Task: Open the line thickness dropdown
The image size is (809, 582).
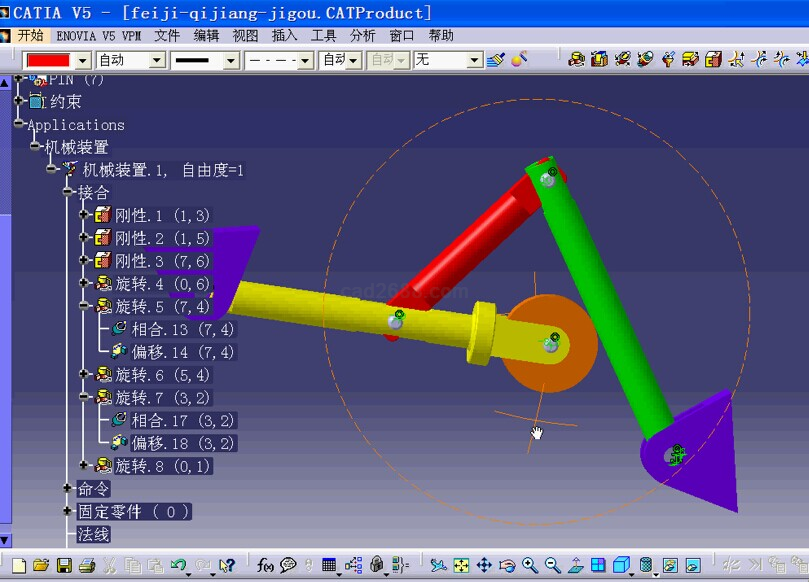Action: (231, 60)
